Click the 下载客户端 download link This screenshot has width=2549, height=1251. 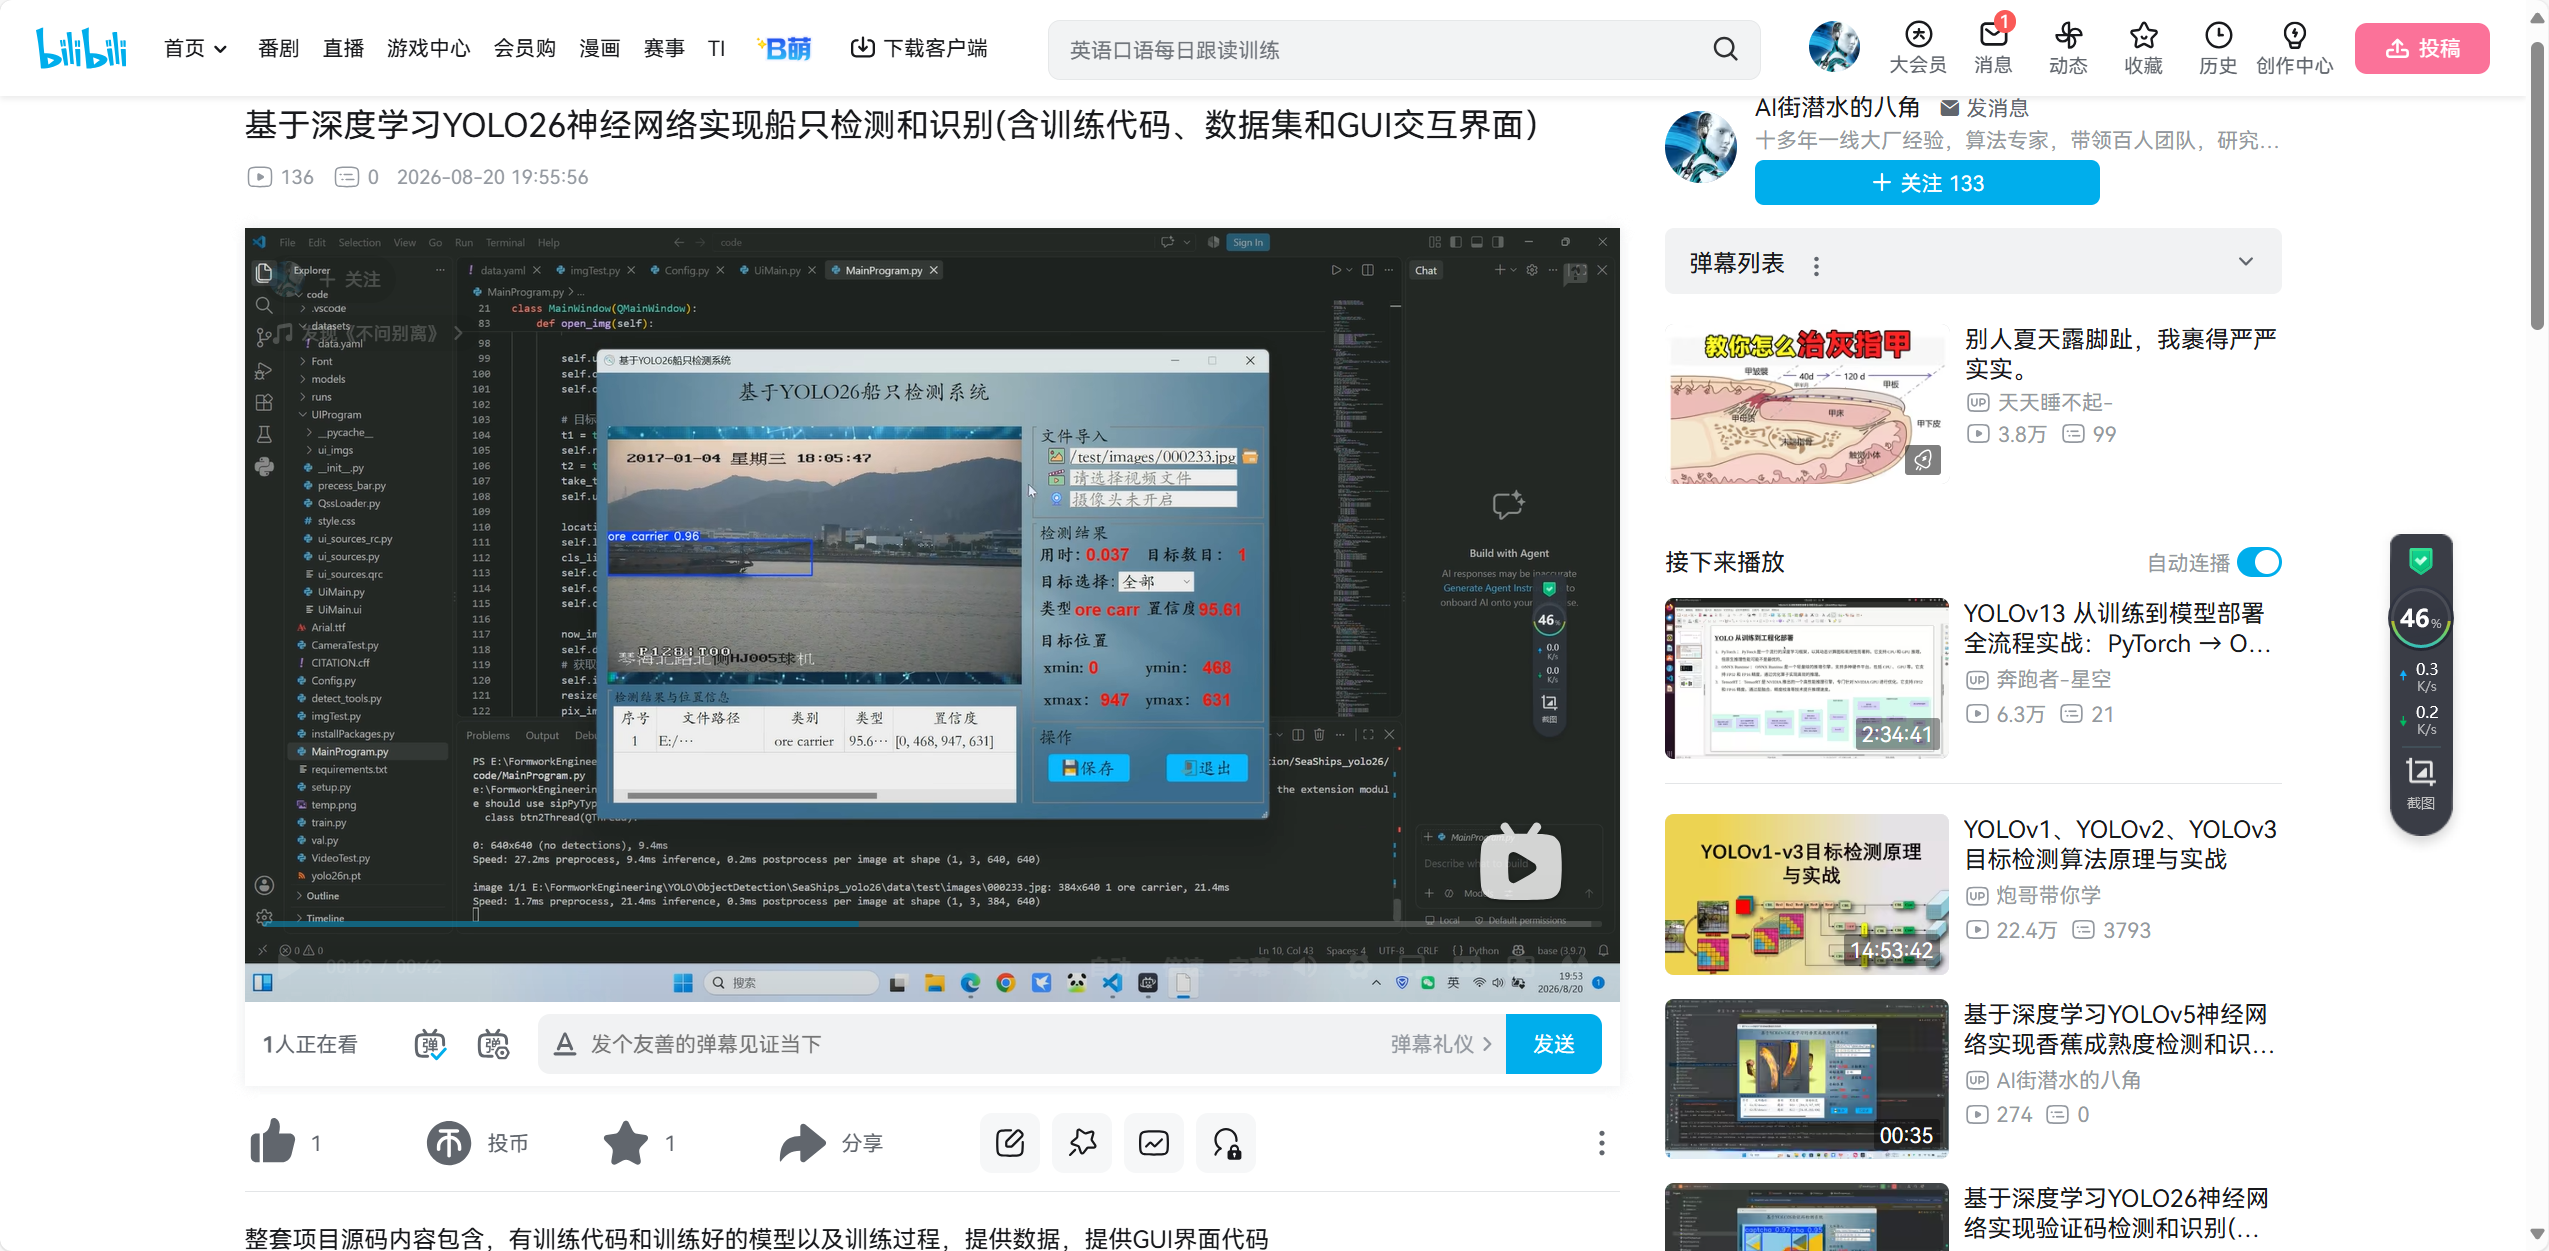click(x=918, y=48)
